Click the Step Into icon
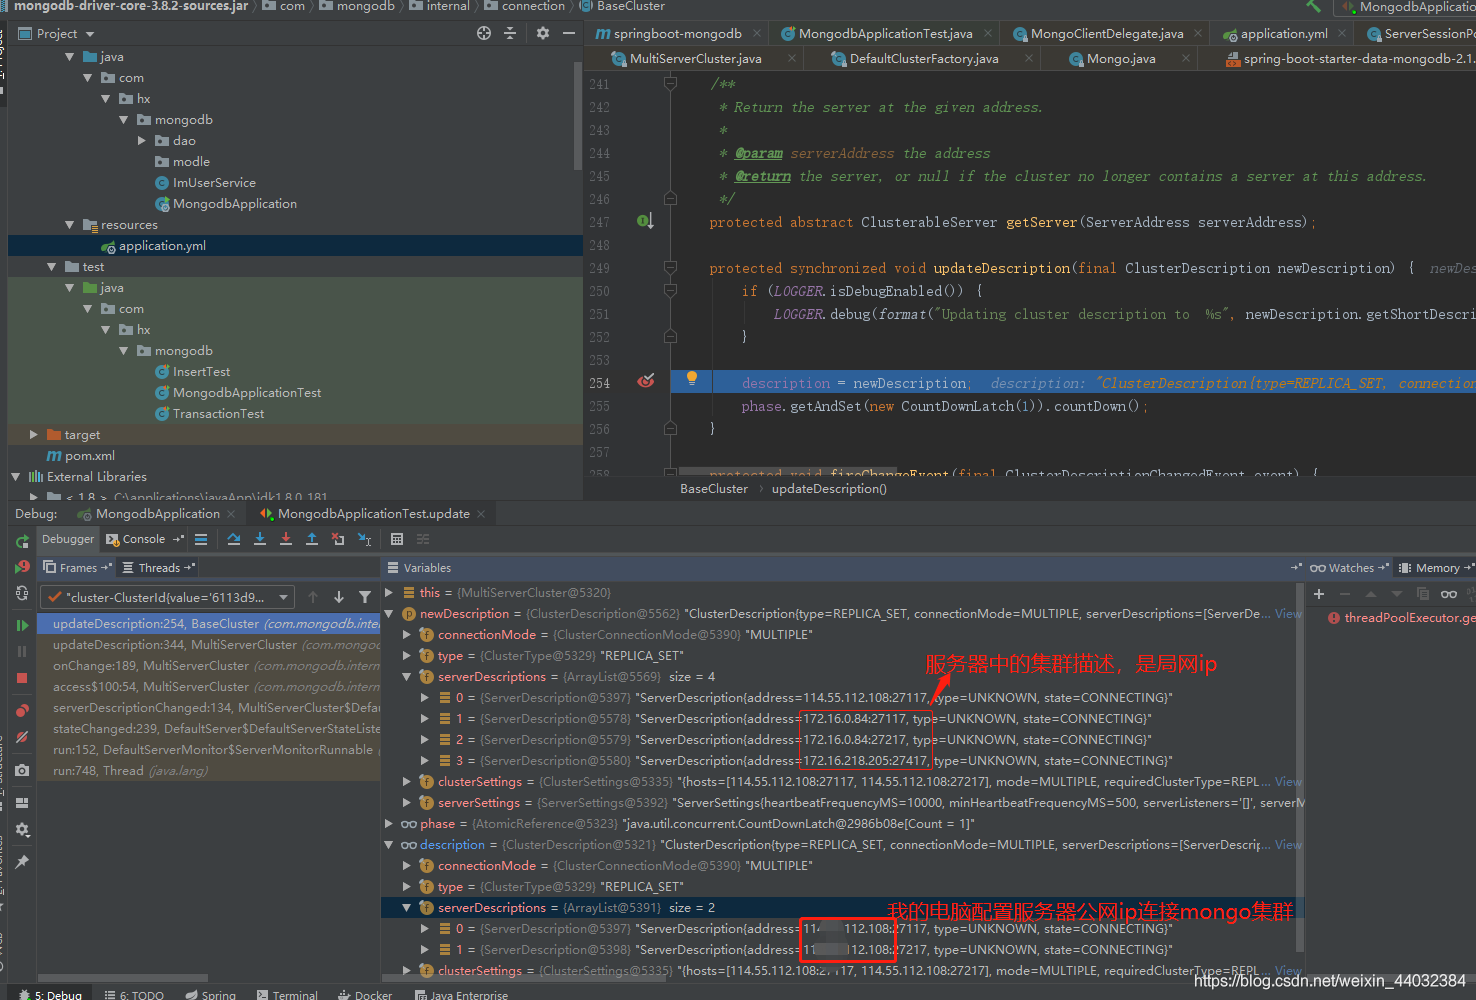The width and height of the screenshot is (1476, 1000). pyautogui.click(x=260, y=539)
